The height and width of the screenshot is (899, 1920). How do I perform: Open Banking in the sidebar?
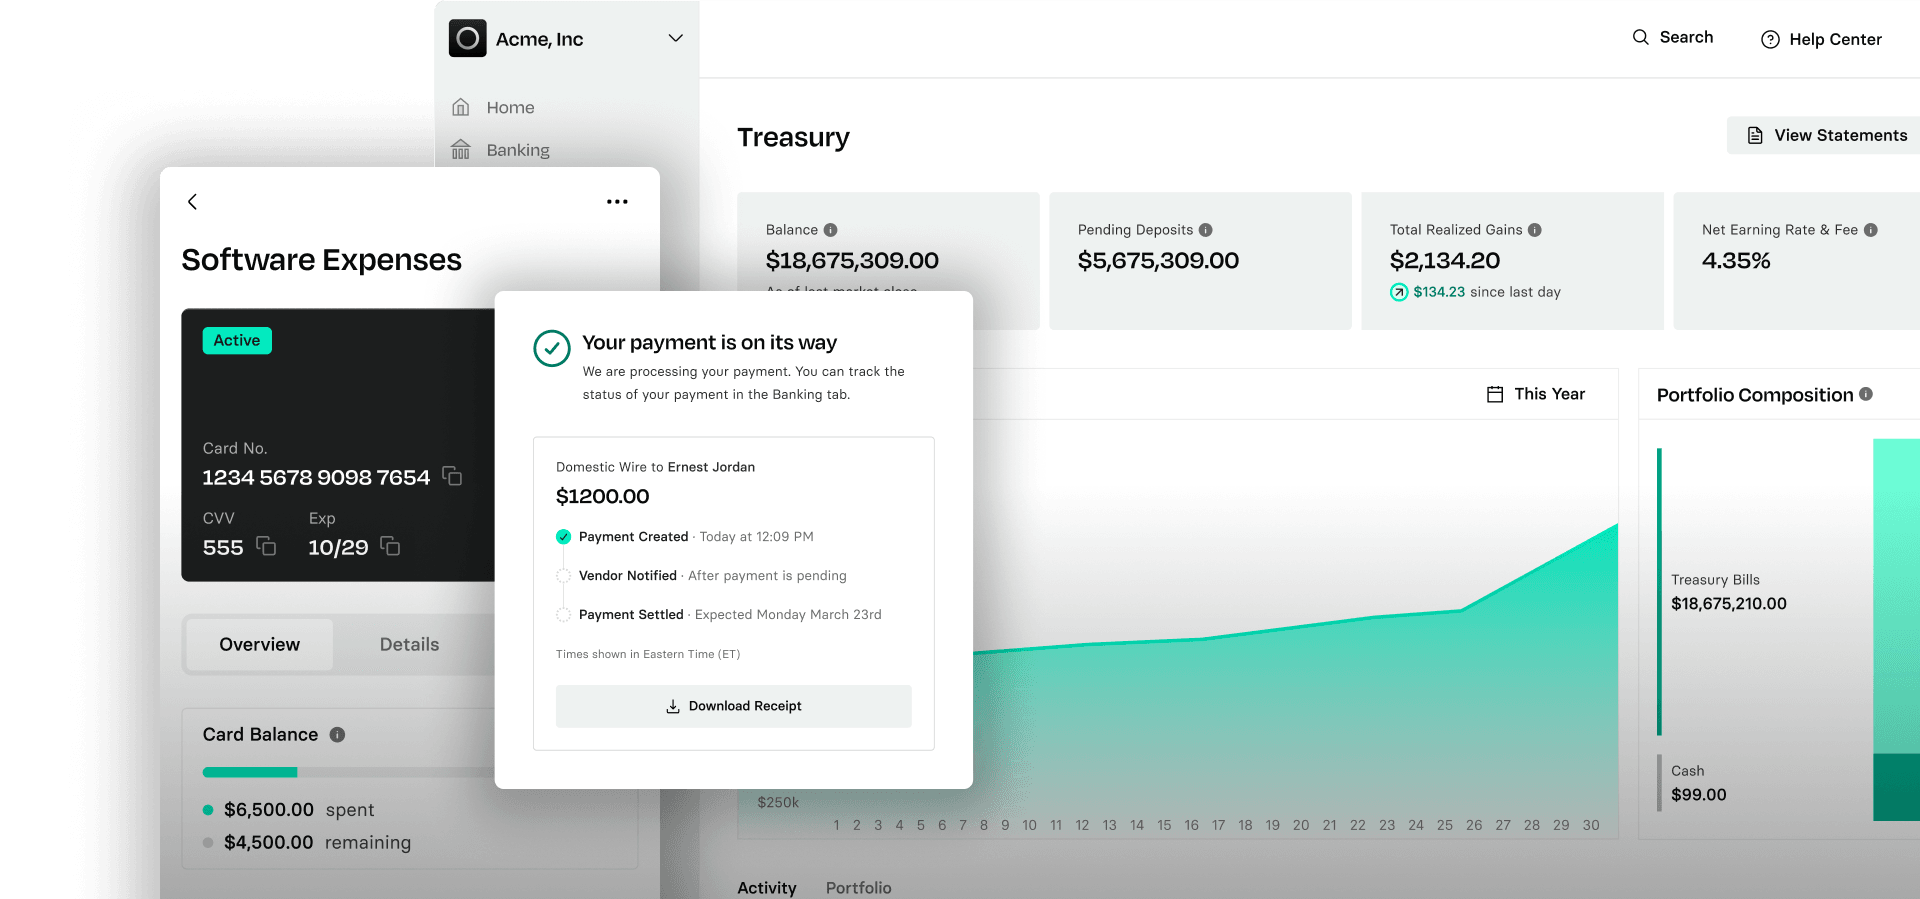point(517,150)
